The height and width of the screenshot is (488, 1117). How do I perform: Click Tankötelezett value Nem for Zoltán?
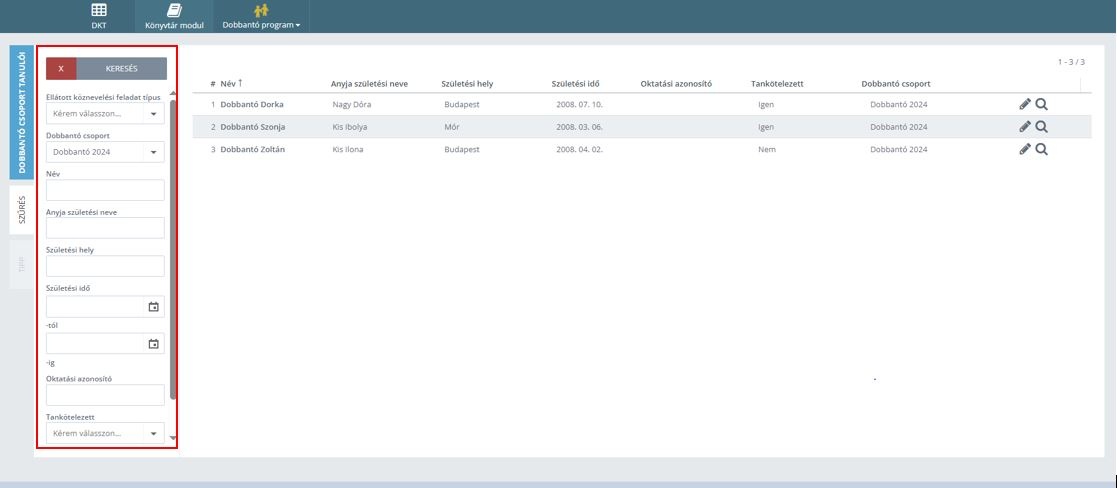767,150
